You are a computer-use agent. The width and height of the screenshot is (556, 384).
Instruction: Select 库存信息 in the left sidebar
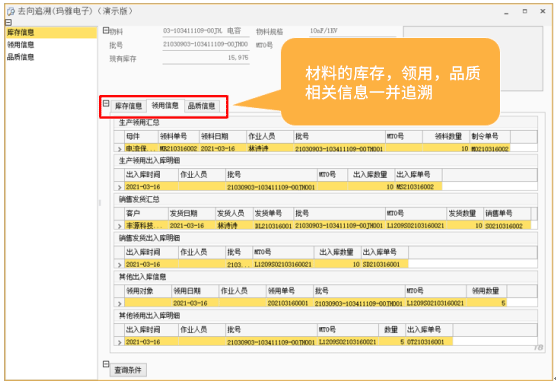[51, 33]
